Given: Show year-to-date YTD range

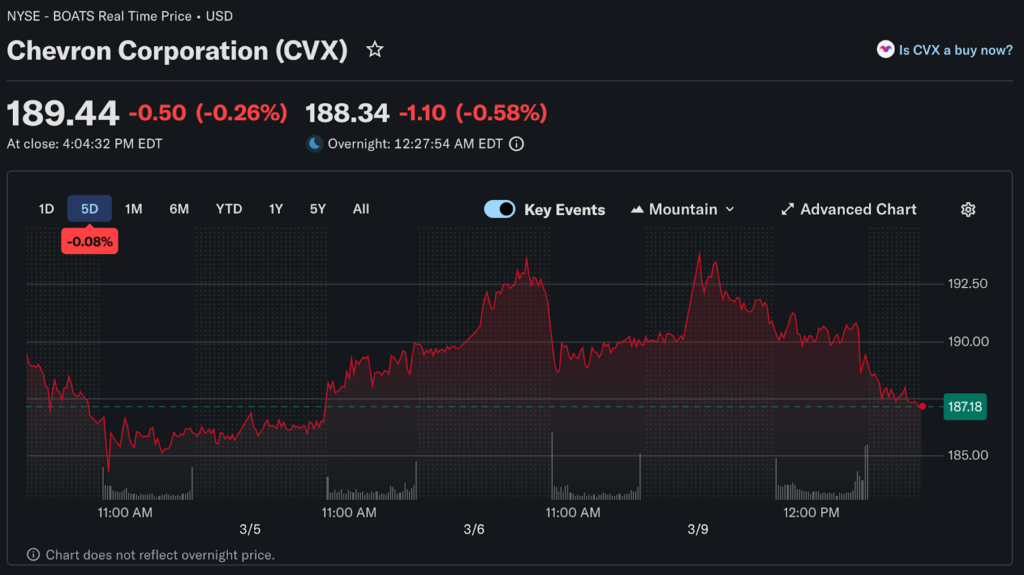Looking at the screenshot, I should pyautogui.click(x=229, y=209).
